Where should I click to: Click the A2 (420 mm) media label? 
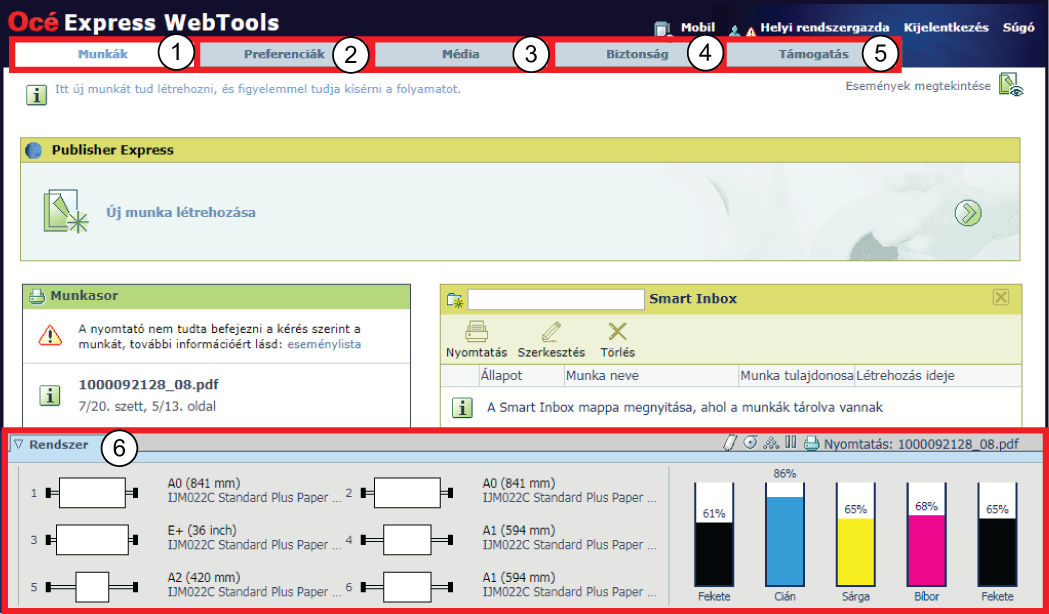coord(203,577)
